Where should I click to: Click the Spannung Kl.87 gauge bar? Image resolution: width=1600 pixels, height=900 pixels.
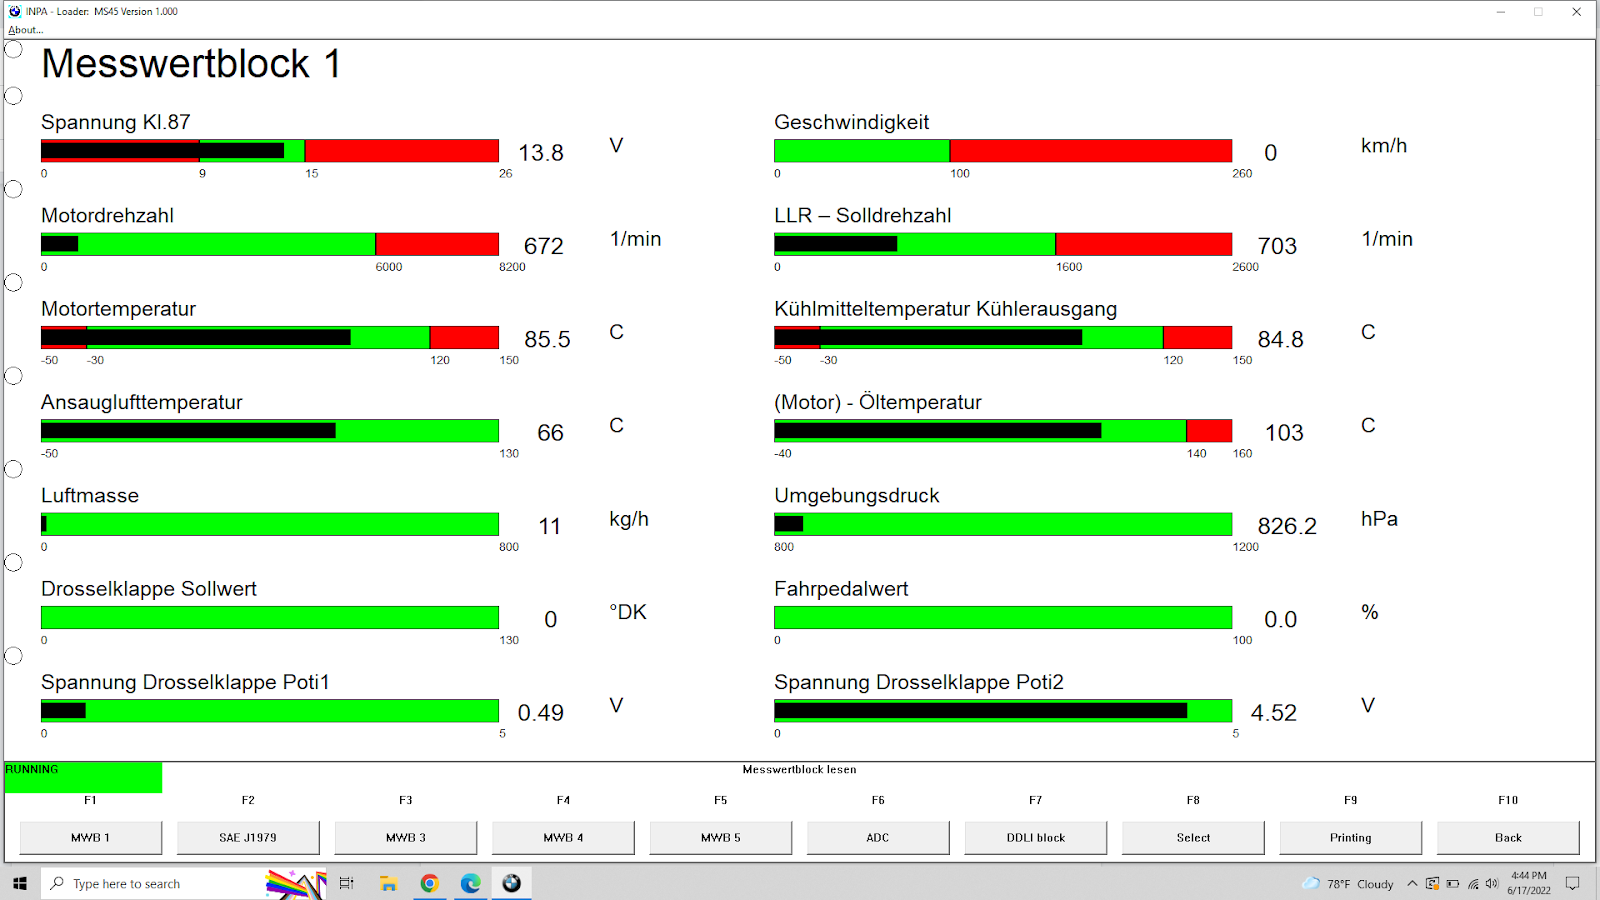pyautogui.click(x=270, y=151)
